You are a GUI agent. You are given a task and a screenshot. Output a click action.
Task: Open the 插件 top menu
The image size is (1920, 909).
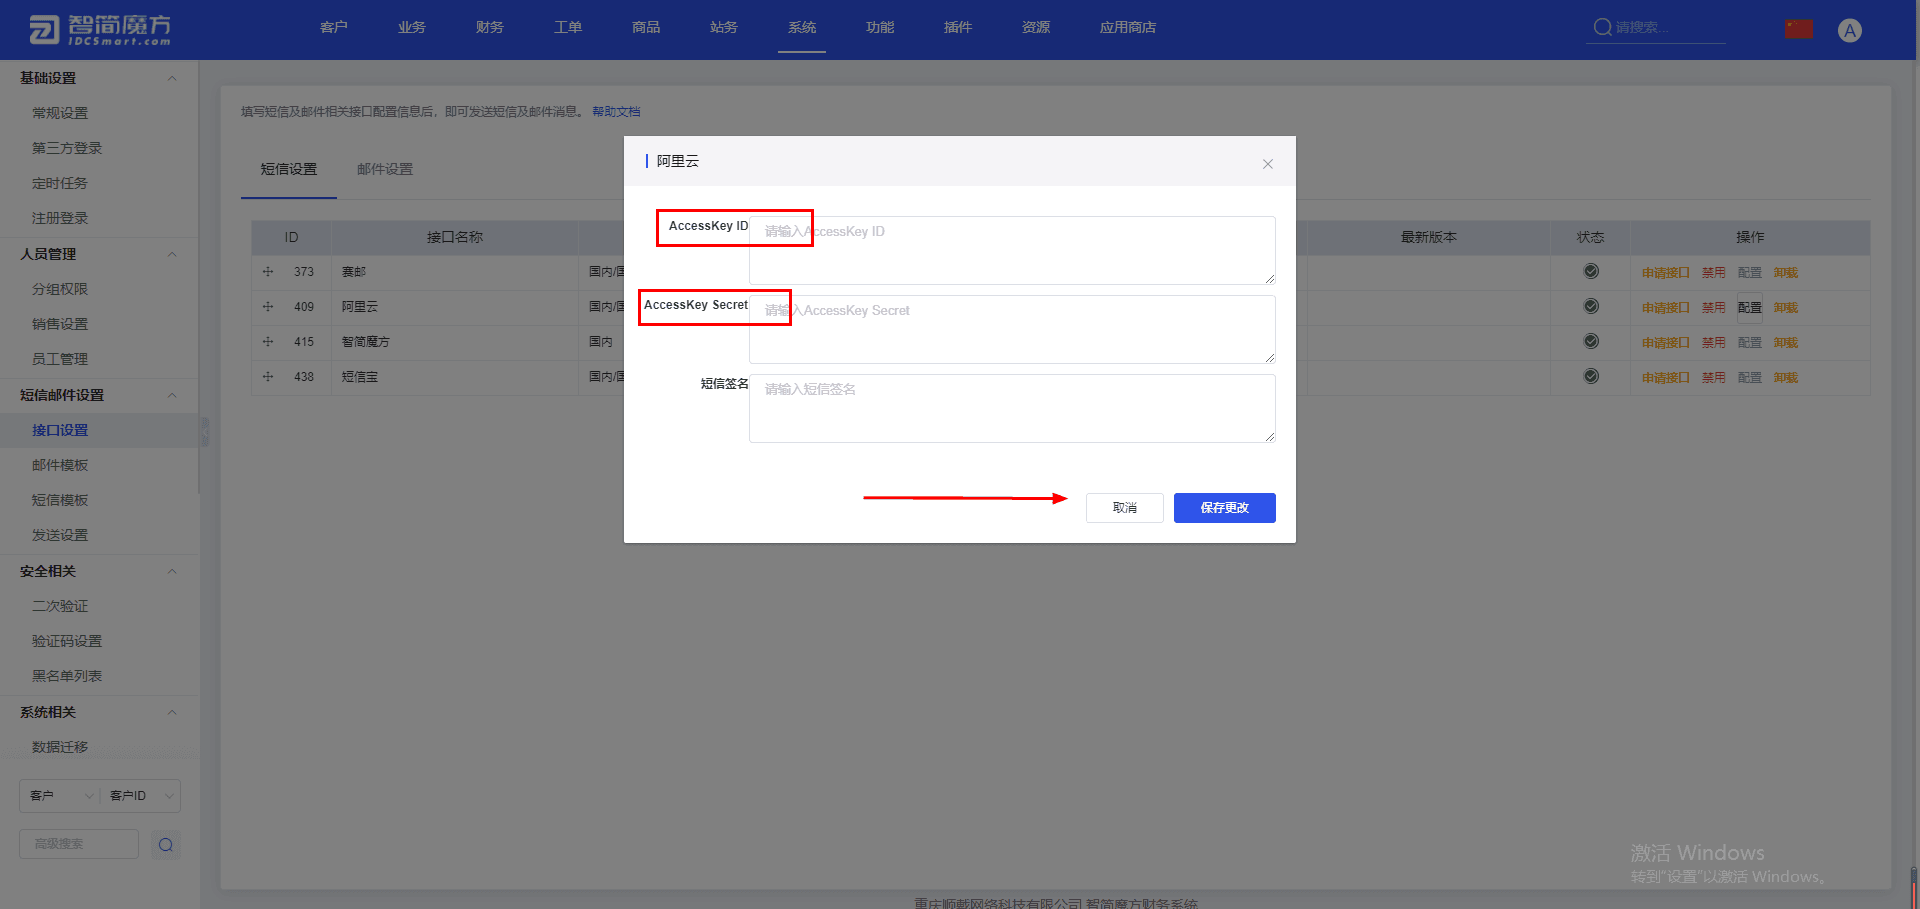(x=958, y=27)
